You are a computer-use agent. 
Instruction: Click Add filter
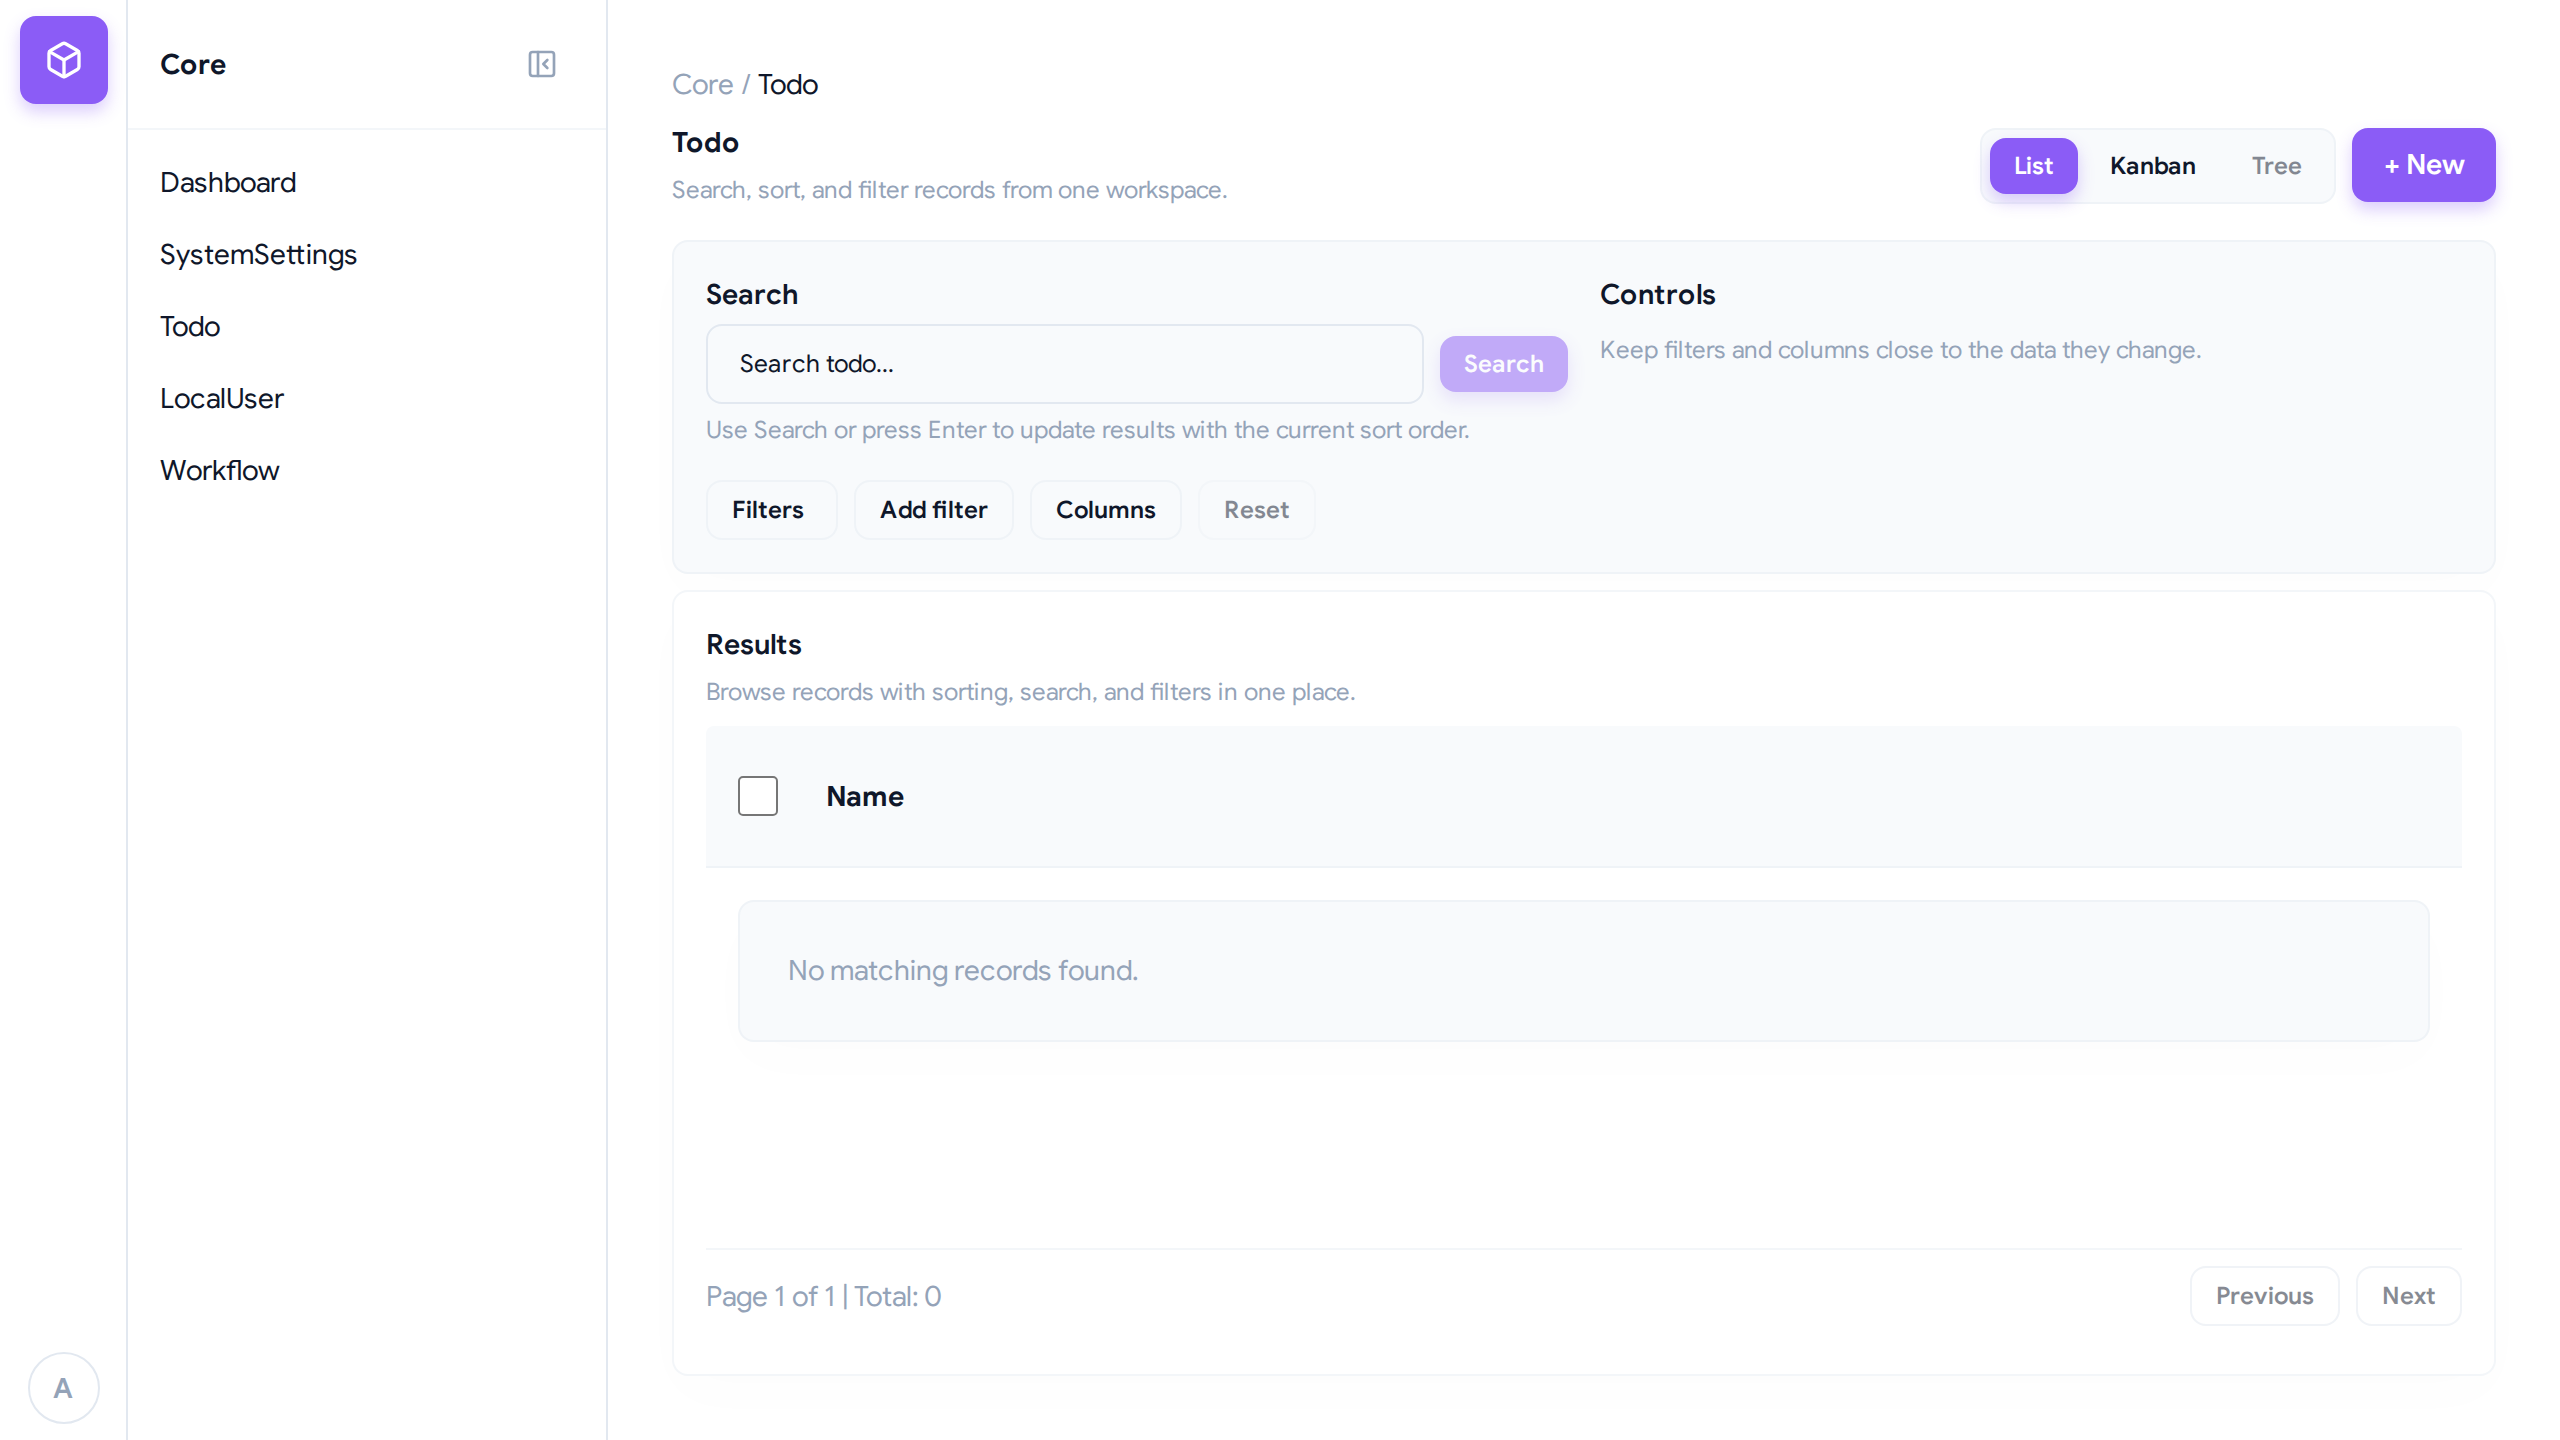pyautogui.click(x=933, y=510)
